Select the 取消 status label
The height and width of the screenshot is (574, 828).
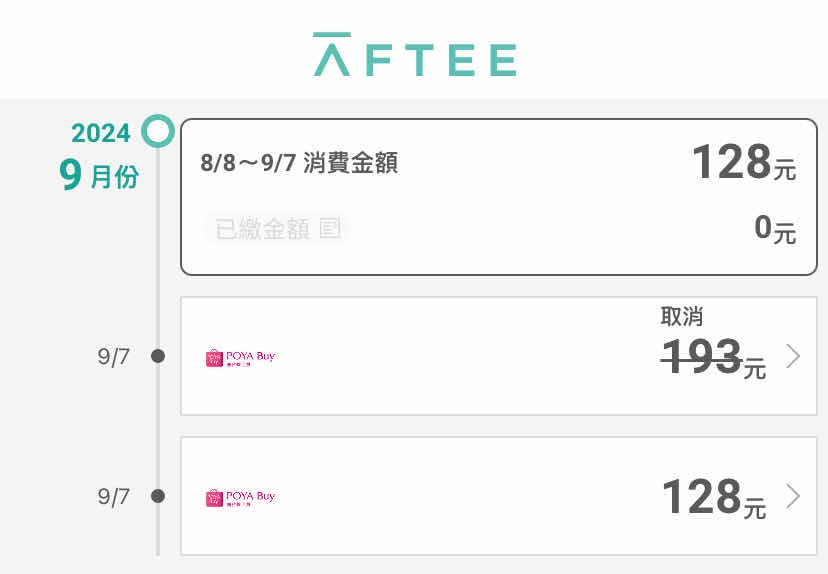(x=681, y=317)
